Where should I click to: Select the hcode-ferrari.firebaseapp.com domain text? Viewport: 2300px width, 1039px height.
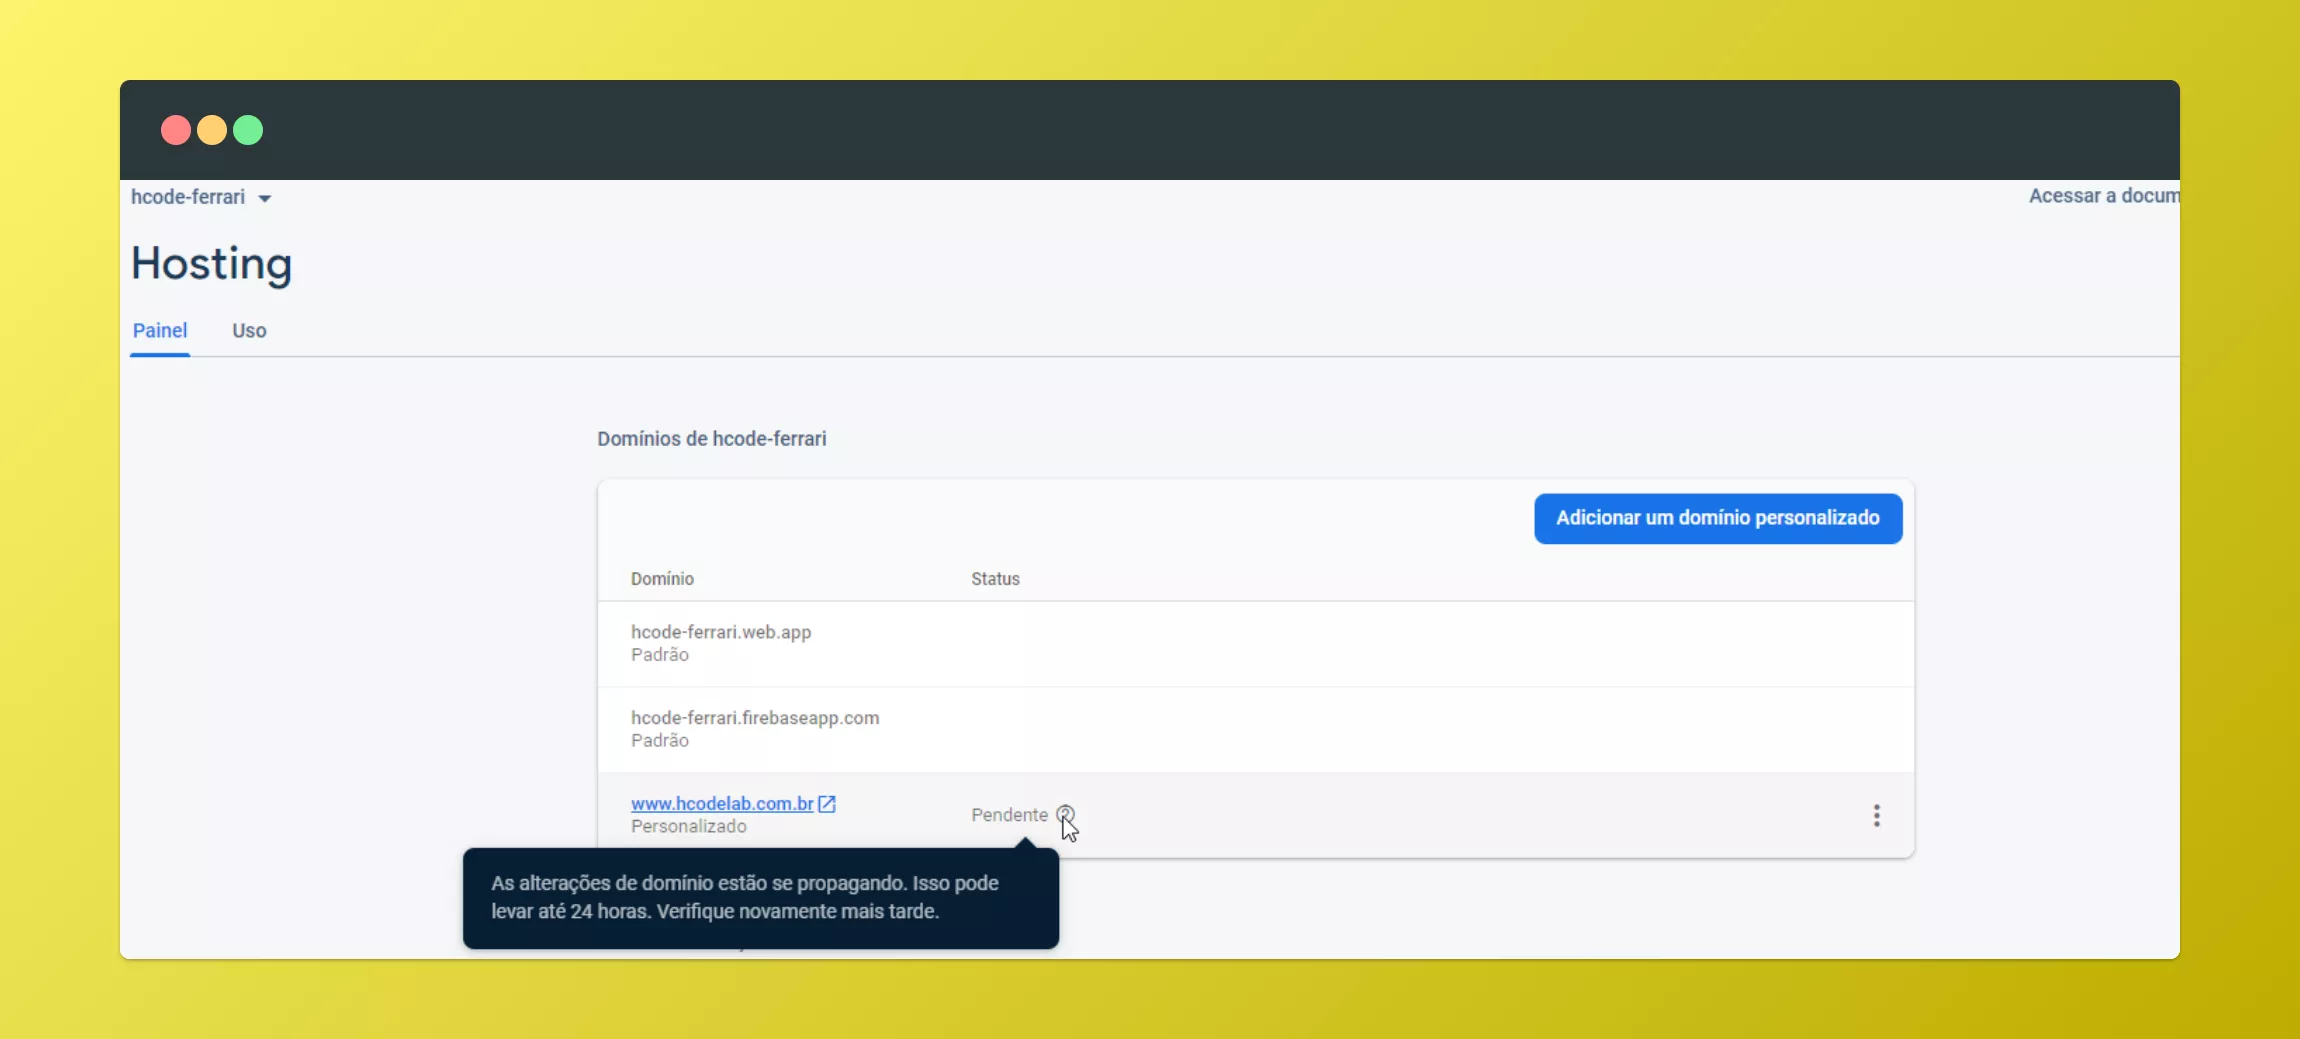point(755,718)
